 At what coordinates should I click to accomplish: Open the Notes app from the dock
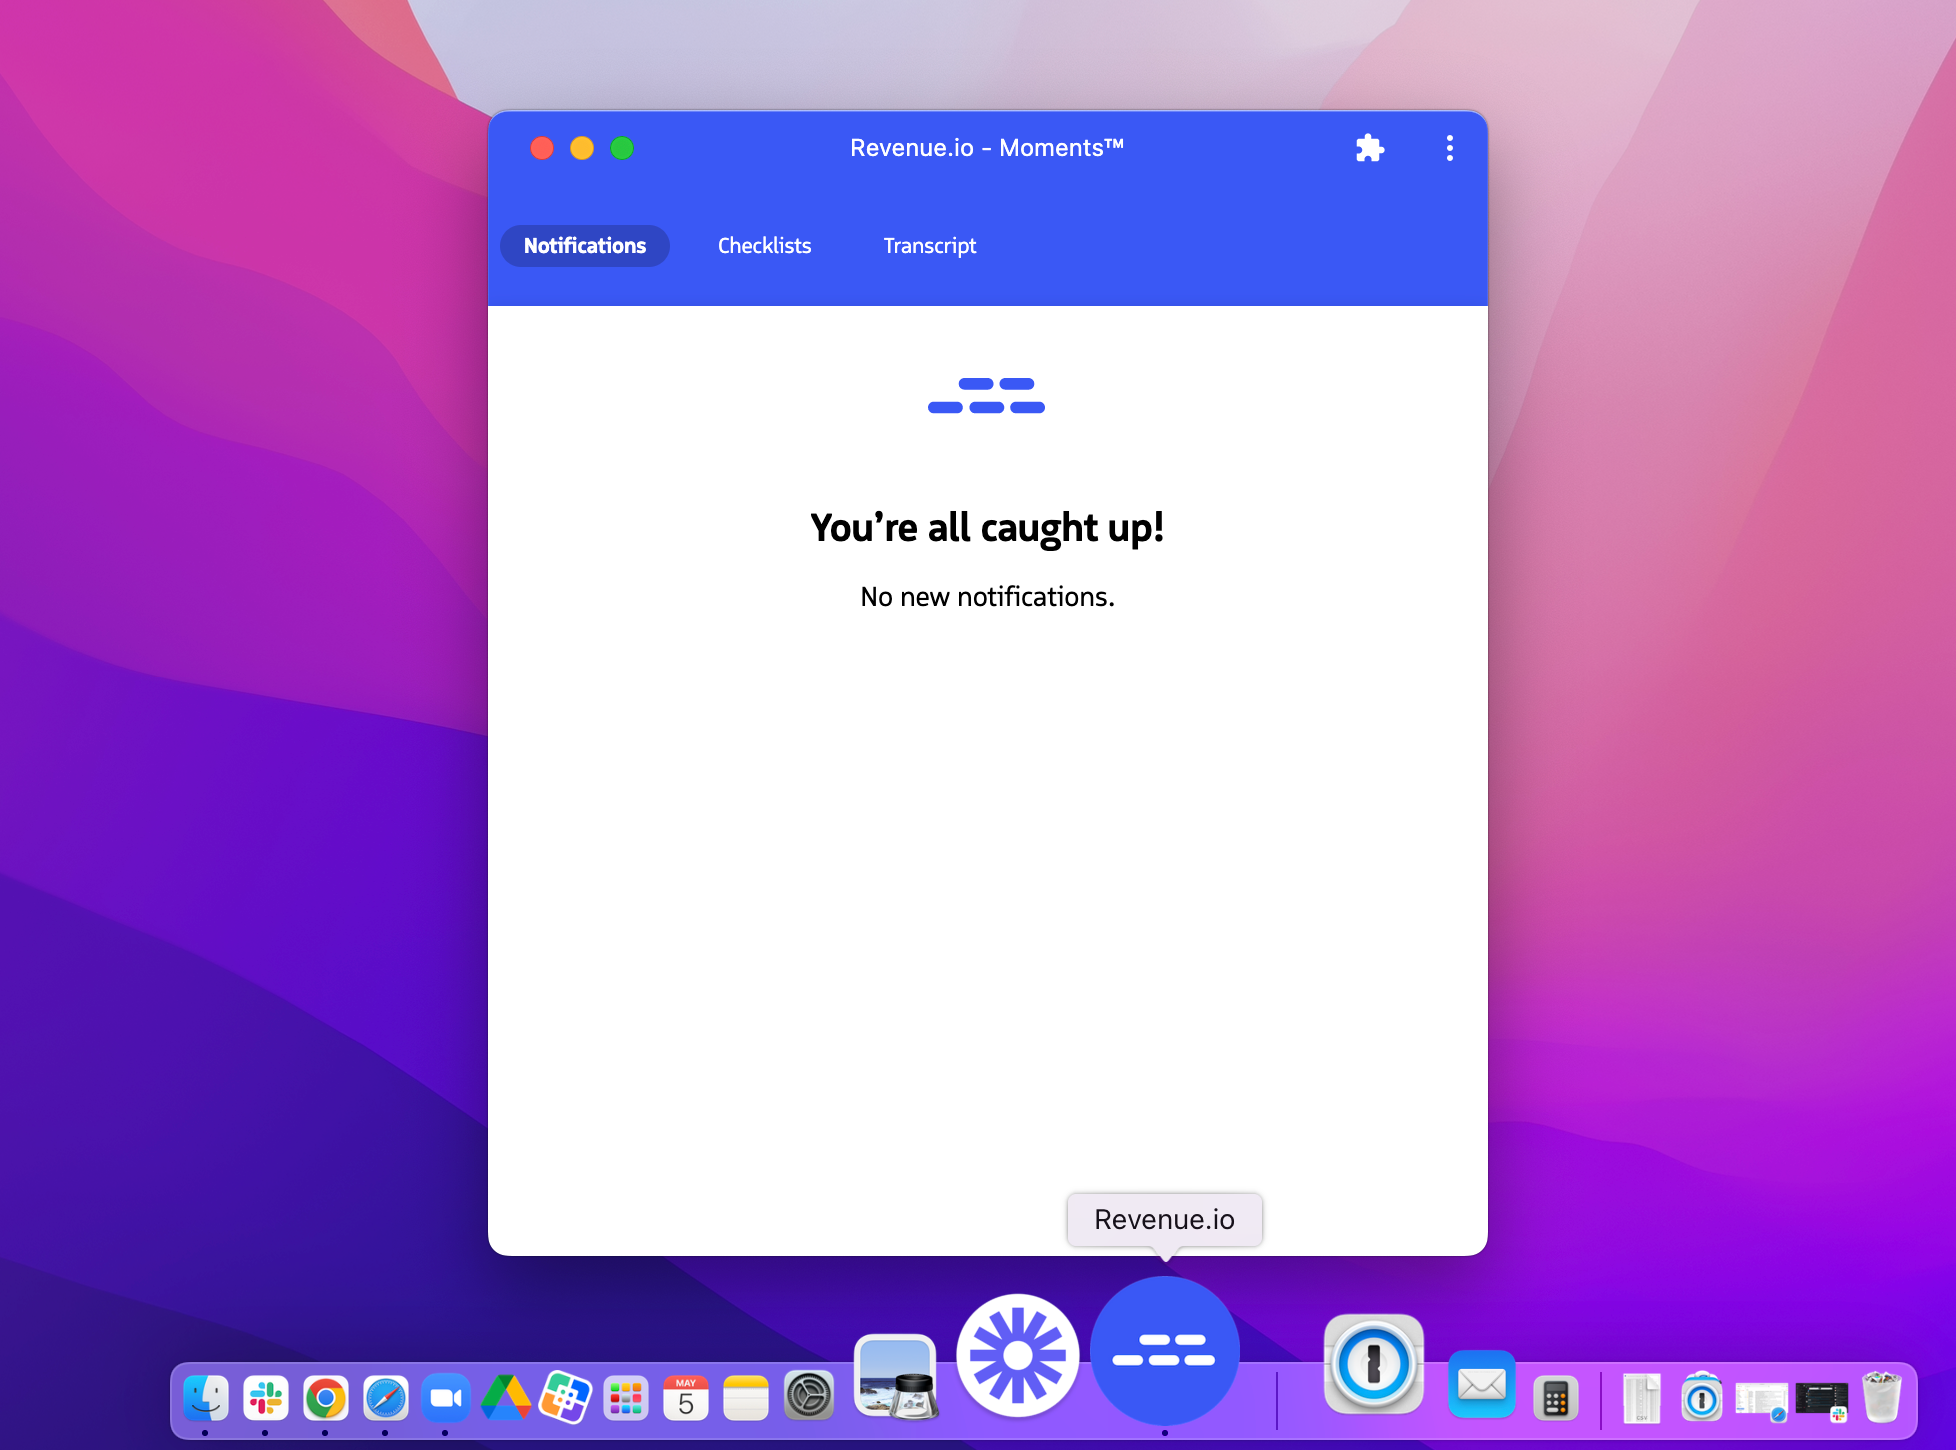[x=746, y=1397]
